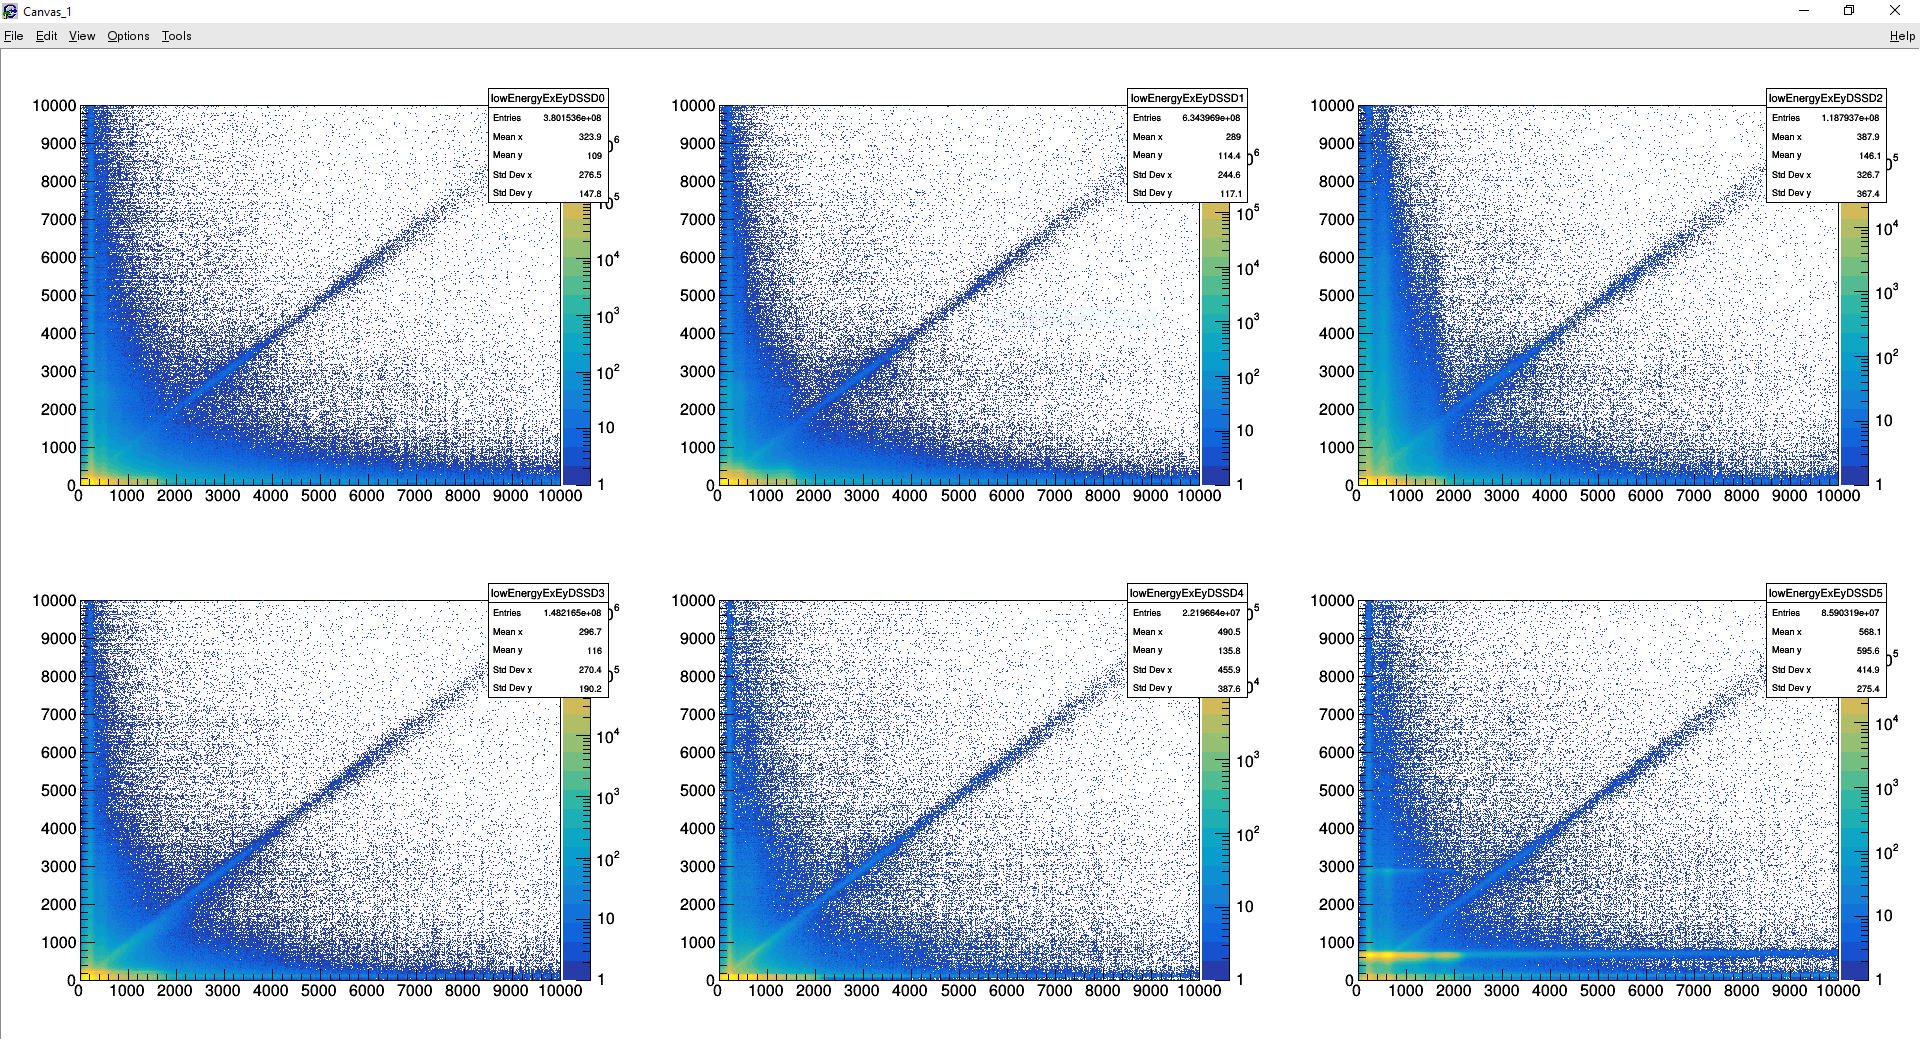Click the Std Dev x value 244.6

[x=1229, y=175]
